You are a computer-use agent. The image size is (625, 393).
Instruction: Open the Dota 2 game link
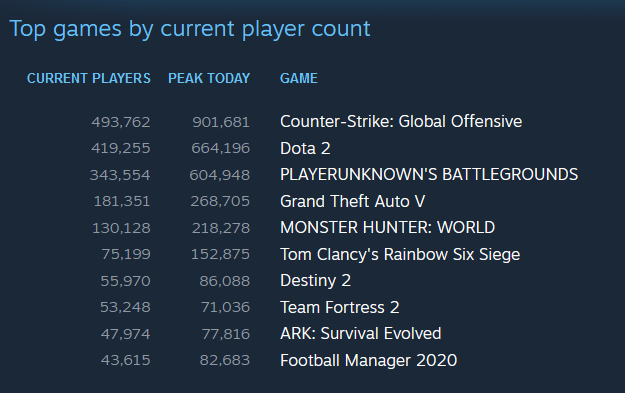(x=305, y=148)
